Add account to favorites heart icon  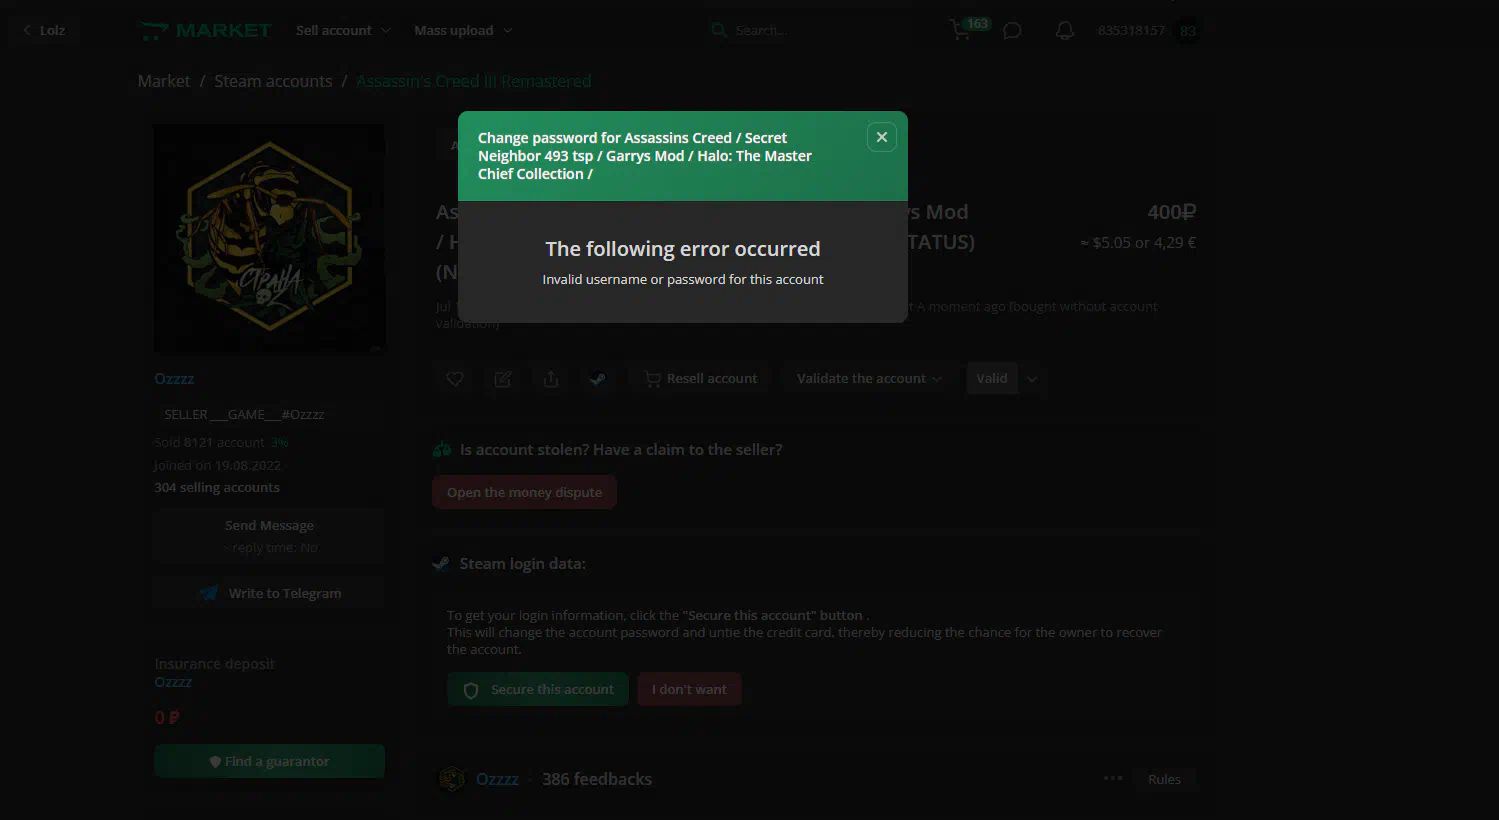click(455, 379)
